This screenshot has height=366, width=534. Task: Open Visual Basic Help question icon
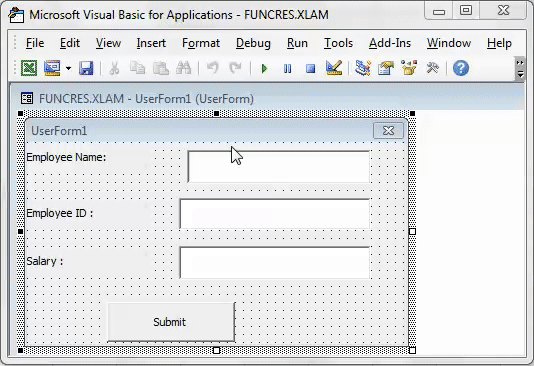pos(461,68)
